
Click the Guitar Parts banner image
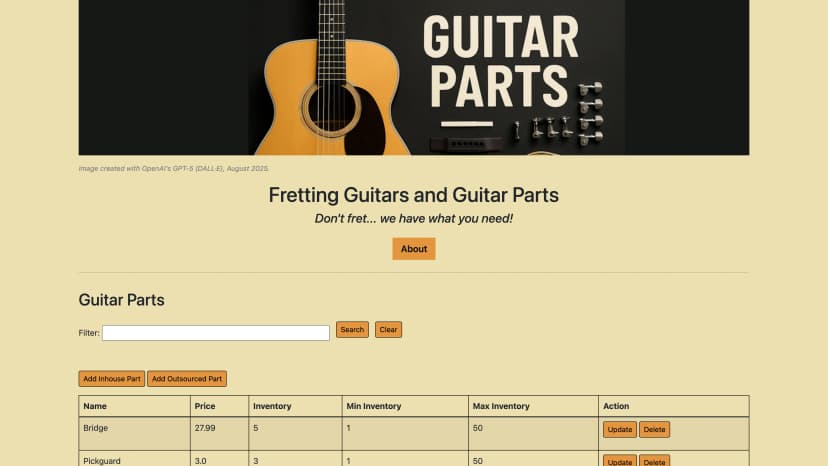(413, 77)
